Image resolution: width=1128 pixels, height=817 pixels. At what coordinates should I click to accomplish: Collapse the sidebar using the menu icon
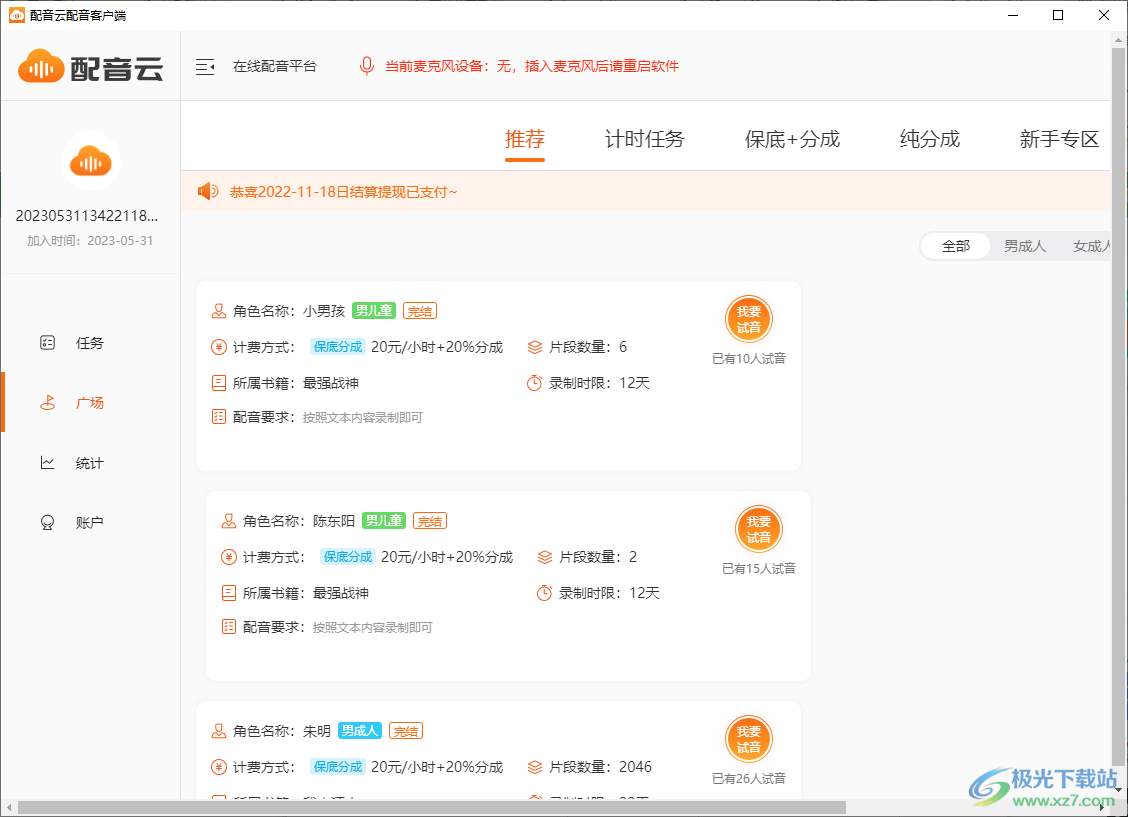tap(206, 66)
